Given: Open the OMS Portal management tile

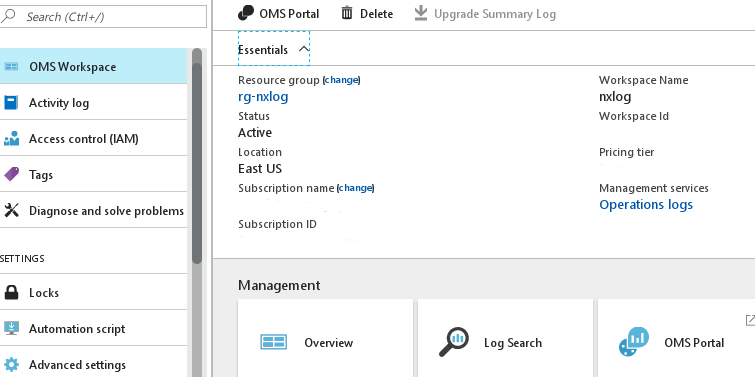Looking at the screenshot, I should (x=676, y=338).
